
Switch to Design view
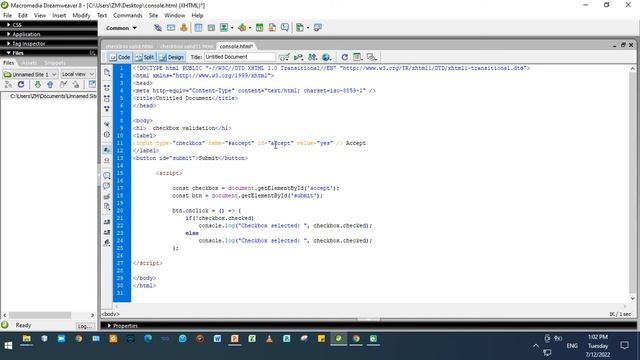172,57
